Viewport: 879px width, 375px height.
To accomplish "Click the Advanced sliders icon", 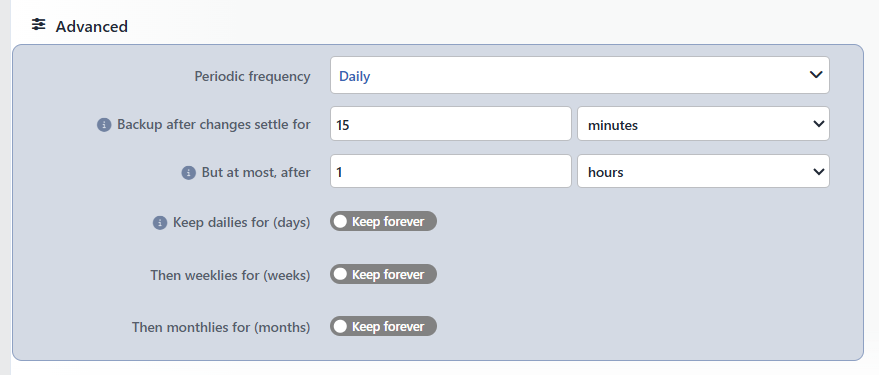I will 38,25.
